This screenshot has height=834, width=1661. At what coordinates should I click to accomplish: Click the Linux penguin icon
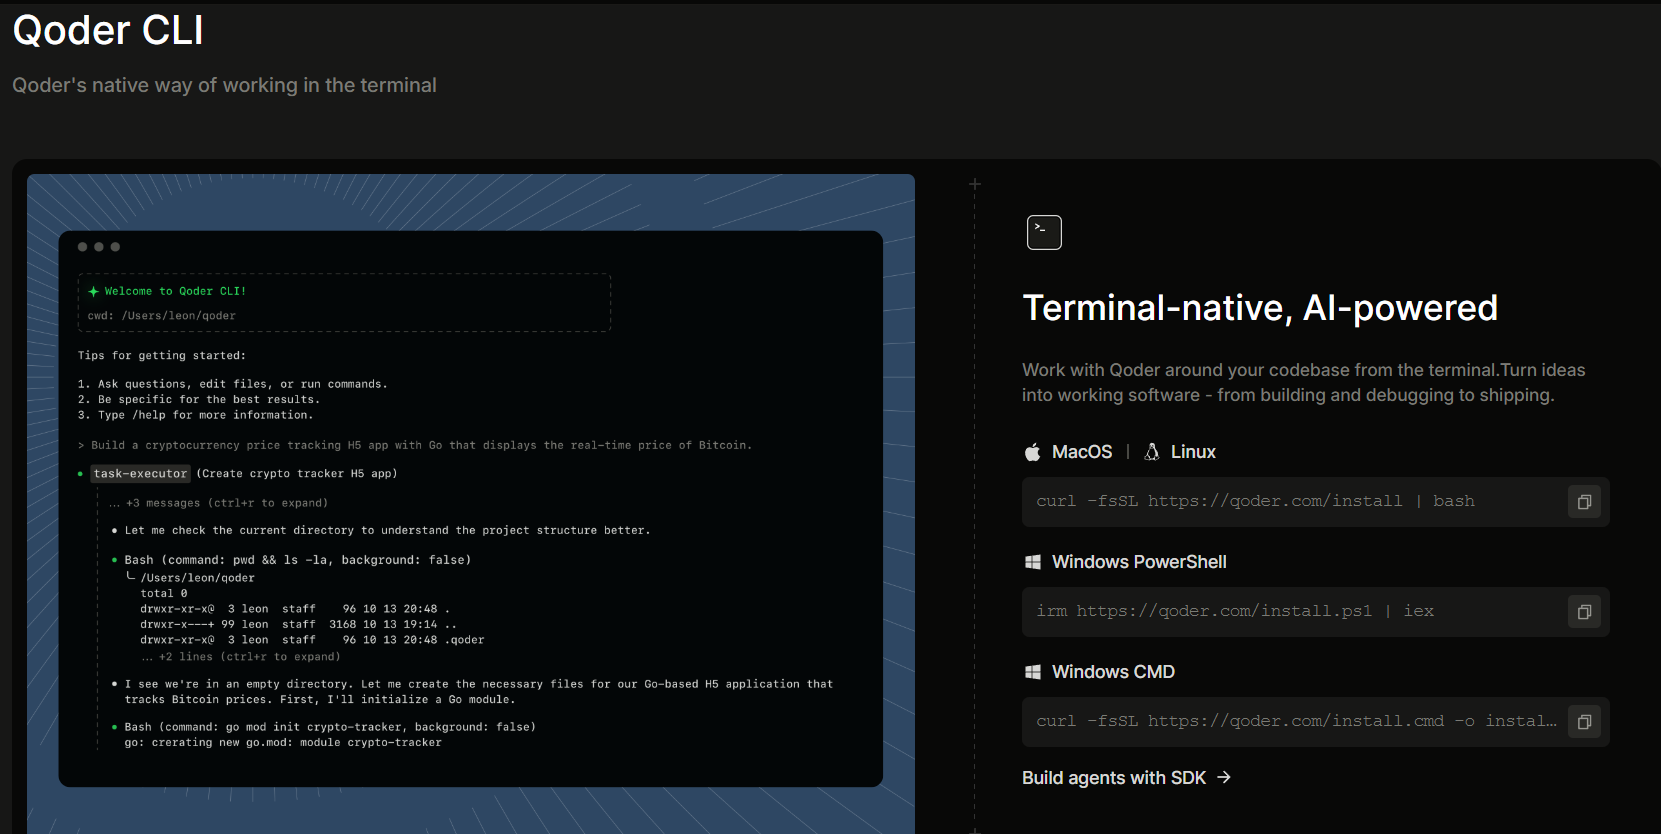(x=1152, y=452)
